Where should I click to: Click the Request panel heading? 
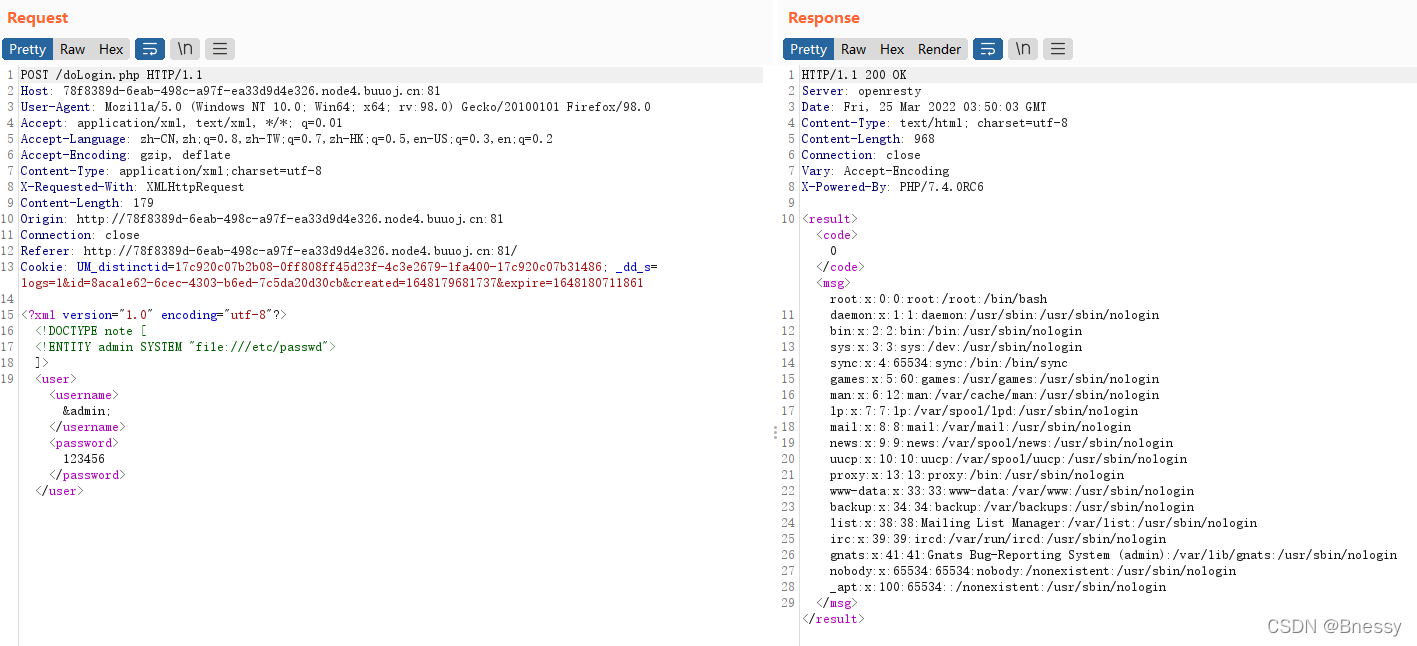point(38,17)
